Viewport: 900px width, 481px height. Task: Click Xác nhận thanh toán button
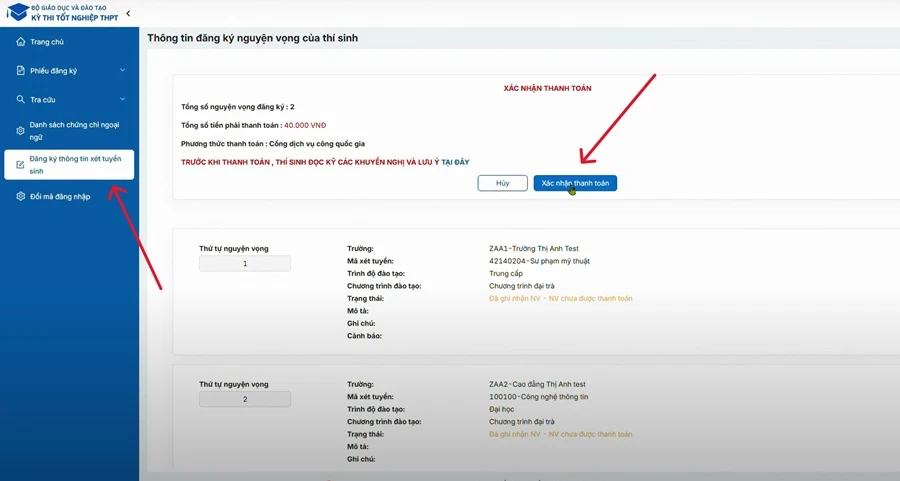tap(575, 183)
